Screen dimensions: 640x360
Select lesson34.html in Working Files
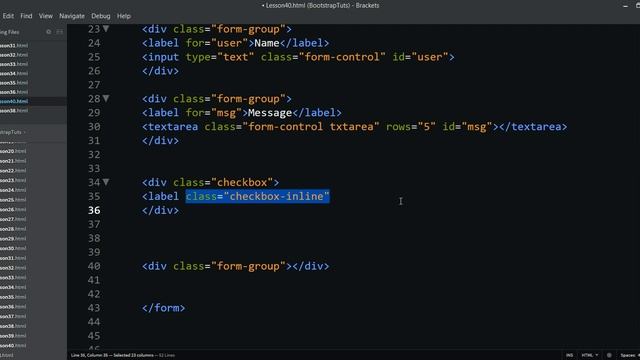(x=14, y=73)
